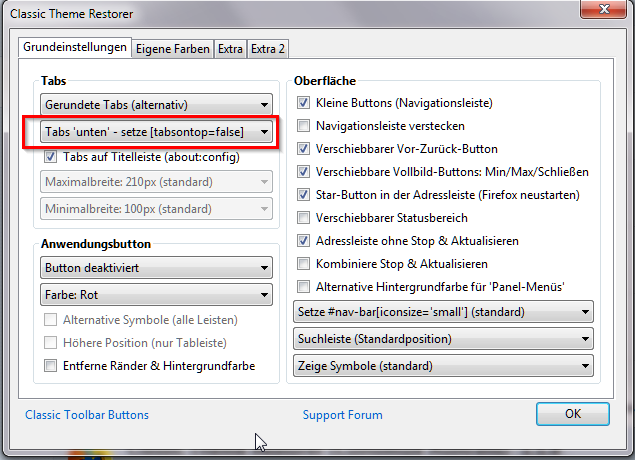Open the Extra tab

230,48
